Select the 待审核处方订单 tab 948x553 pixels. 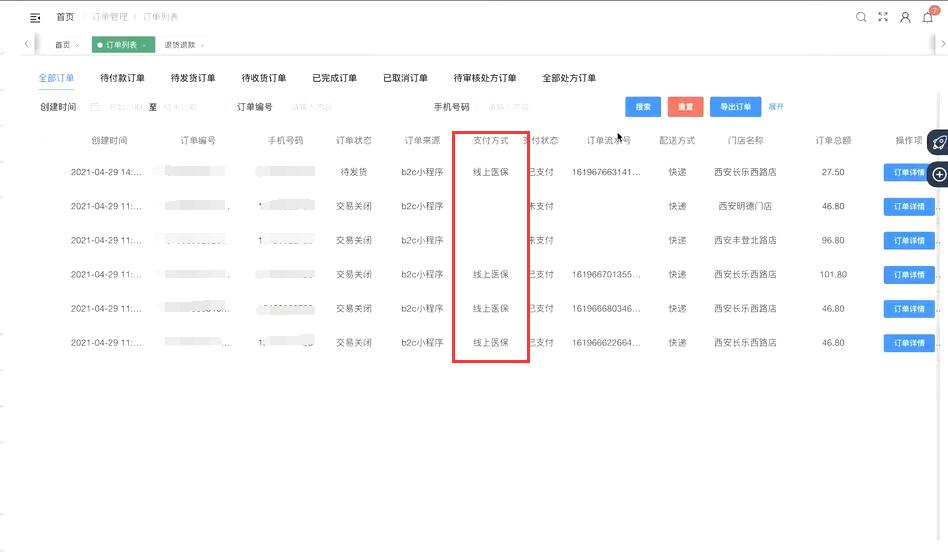(485, 78)
